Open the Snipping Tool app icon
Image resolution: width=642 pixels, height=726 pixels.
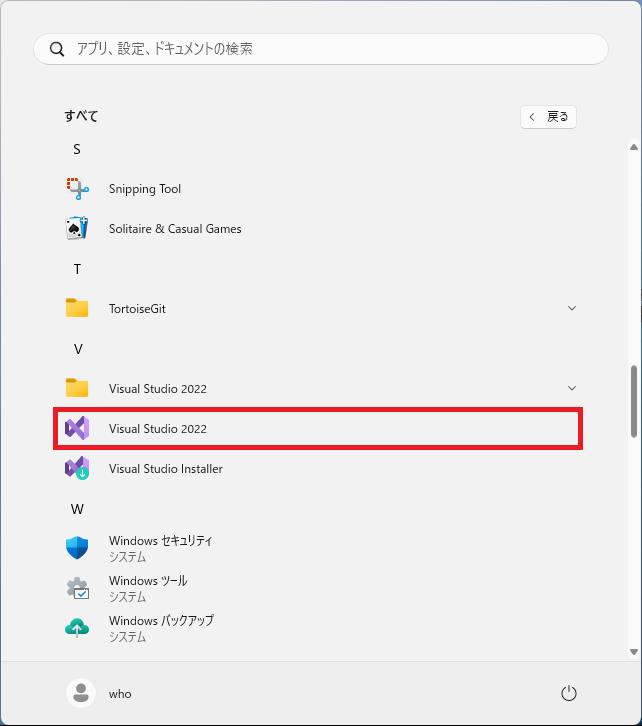click(x=77, y=189)
